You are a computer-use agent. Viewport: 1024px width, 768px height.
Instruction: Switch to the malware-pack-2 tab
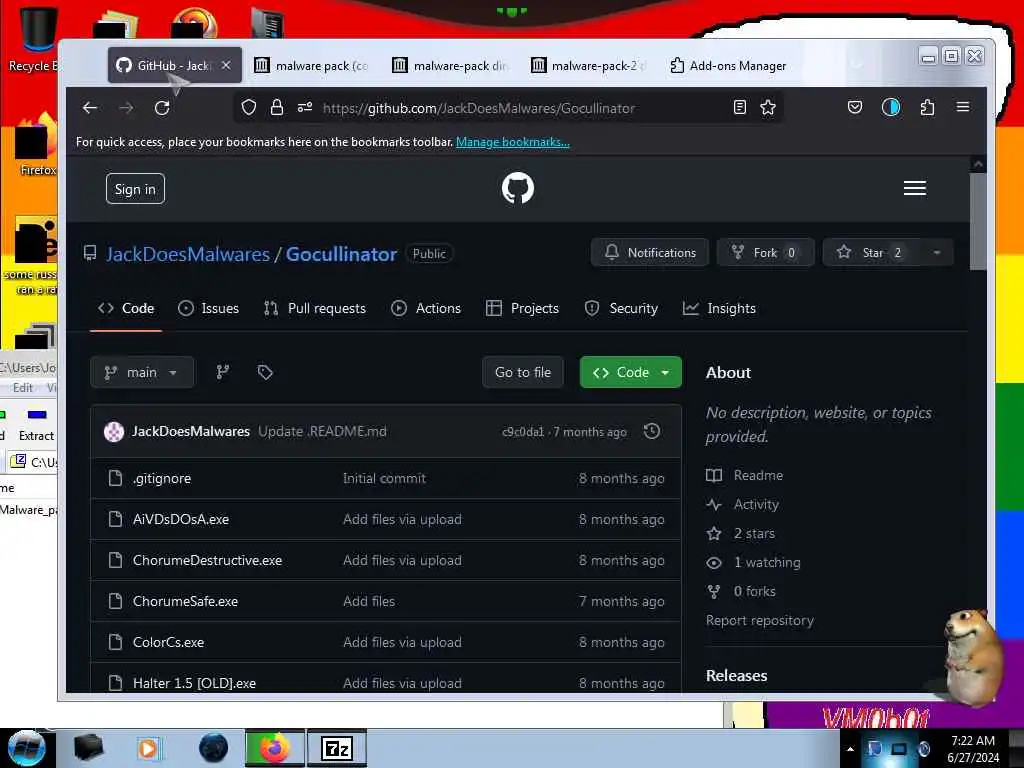[x=588, y=65]
